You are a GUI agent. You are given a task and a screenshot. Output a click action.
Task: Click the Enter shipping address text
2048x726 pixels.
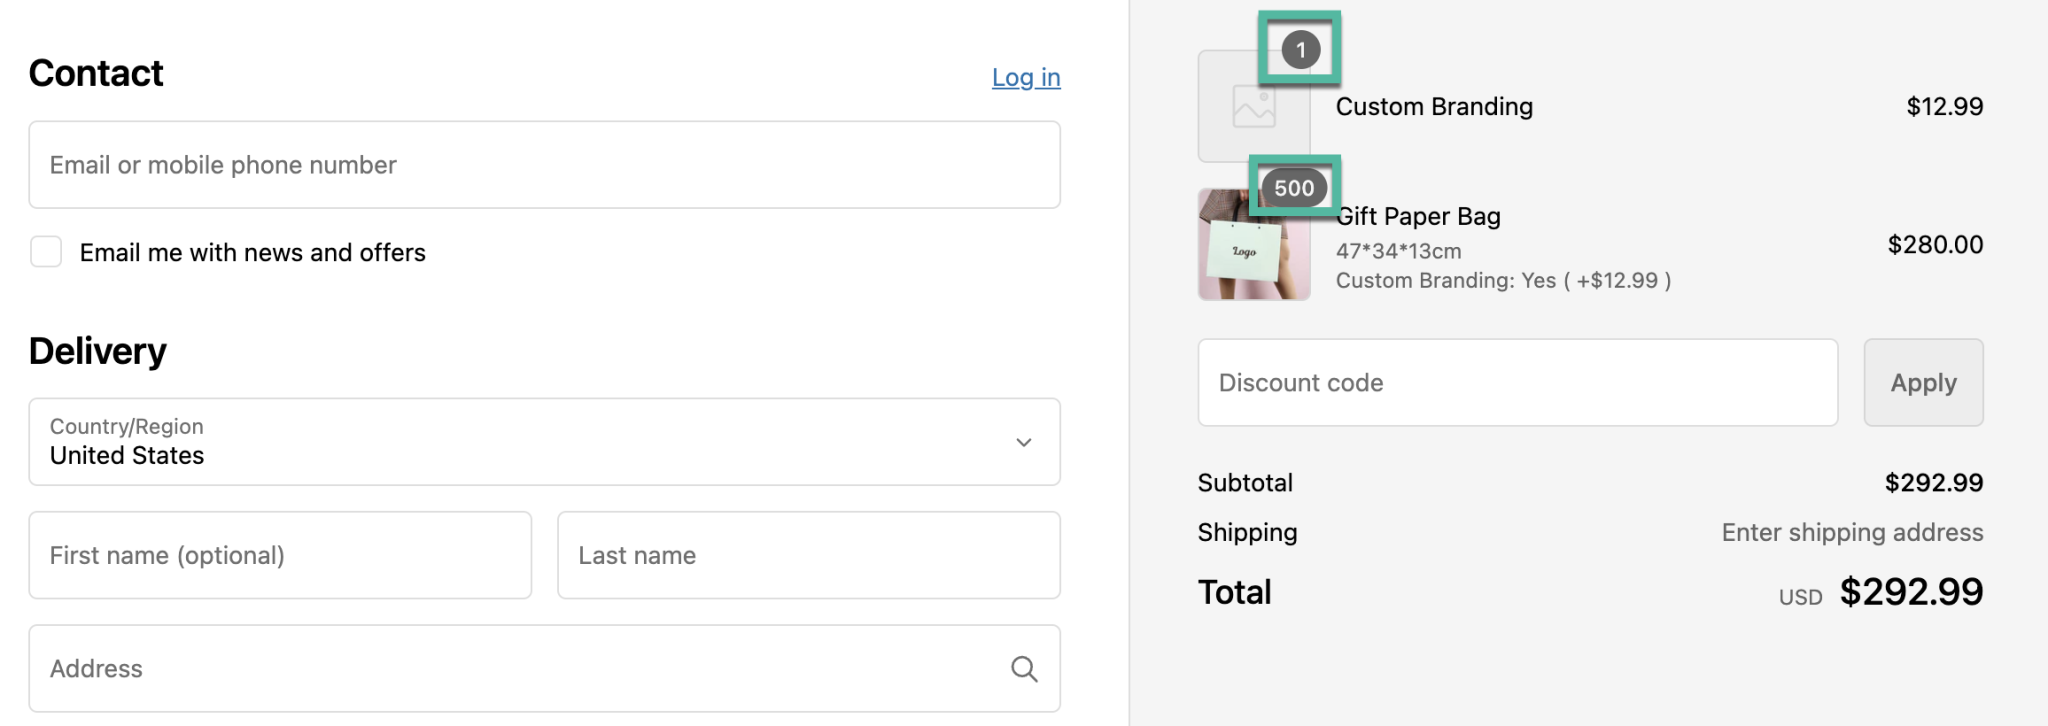1852,532
